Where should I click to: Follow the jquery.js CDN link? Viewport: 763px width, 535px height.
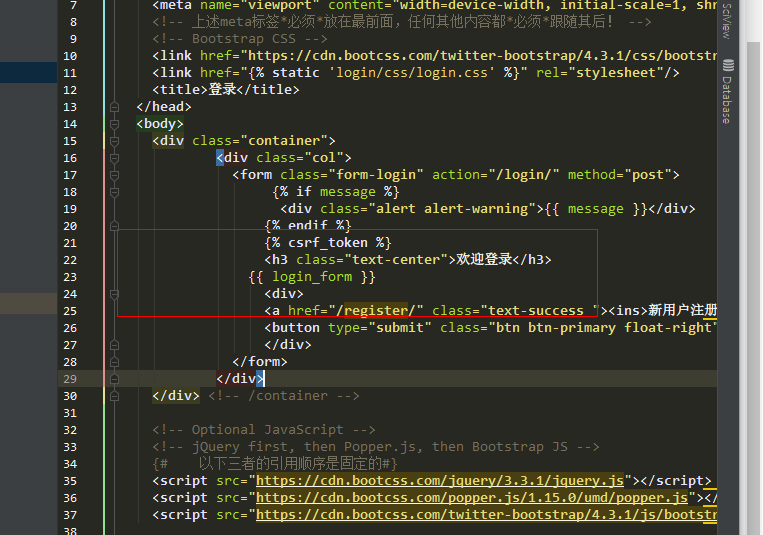tap(440, 481)
